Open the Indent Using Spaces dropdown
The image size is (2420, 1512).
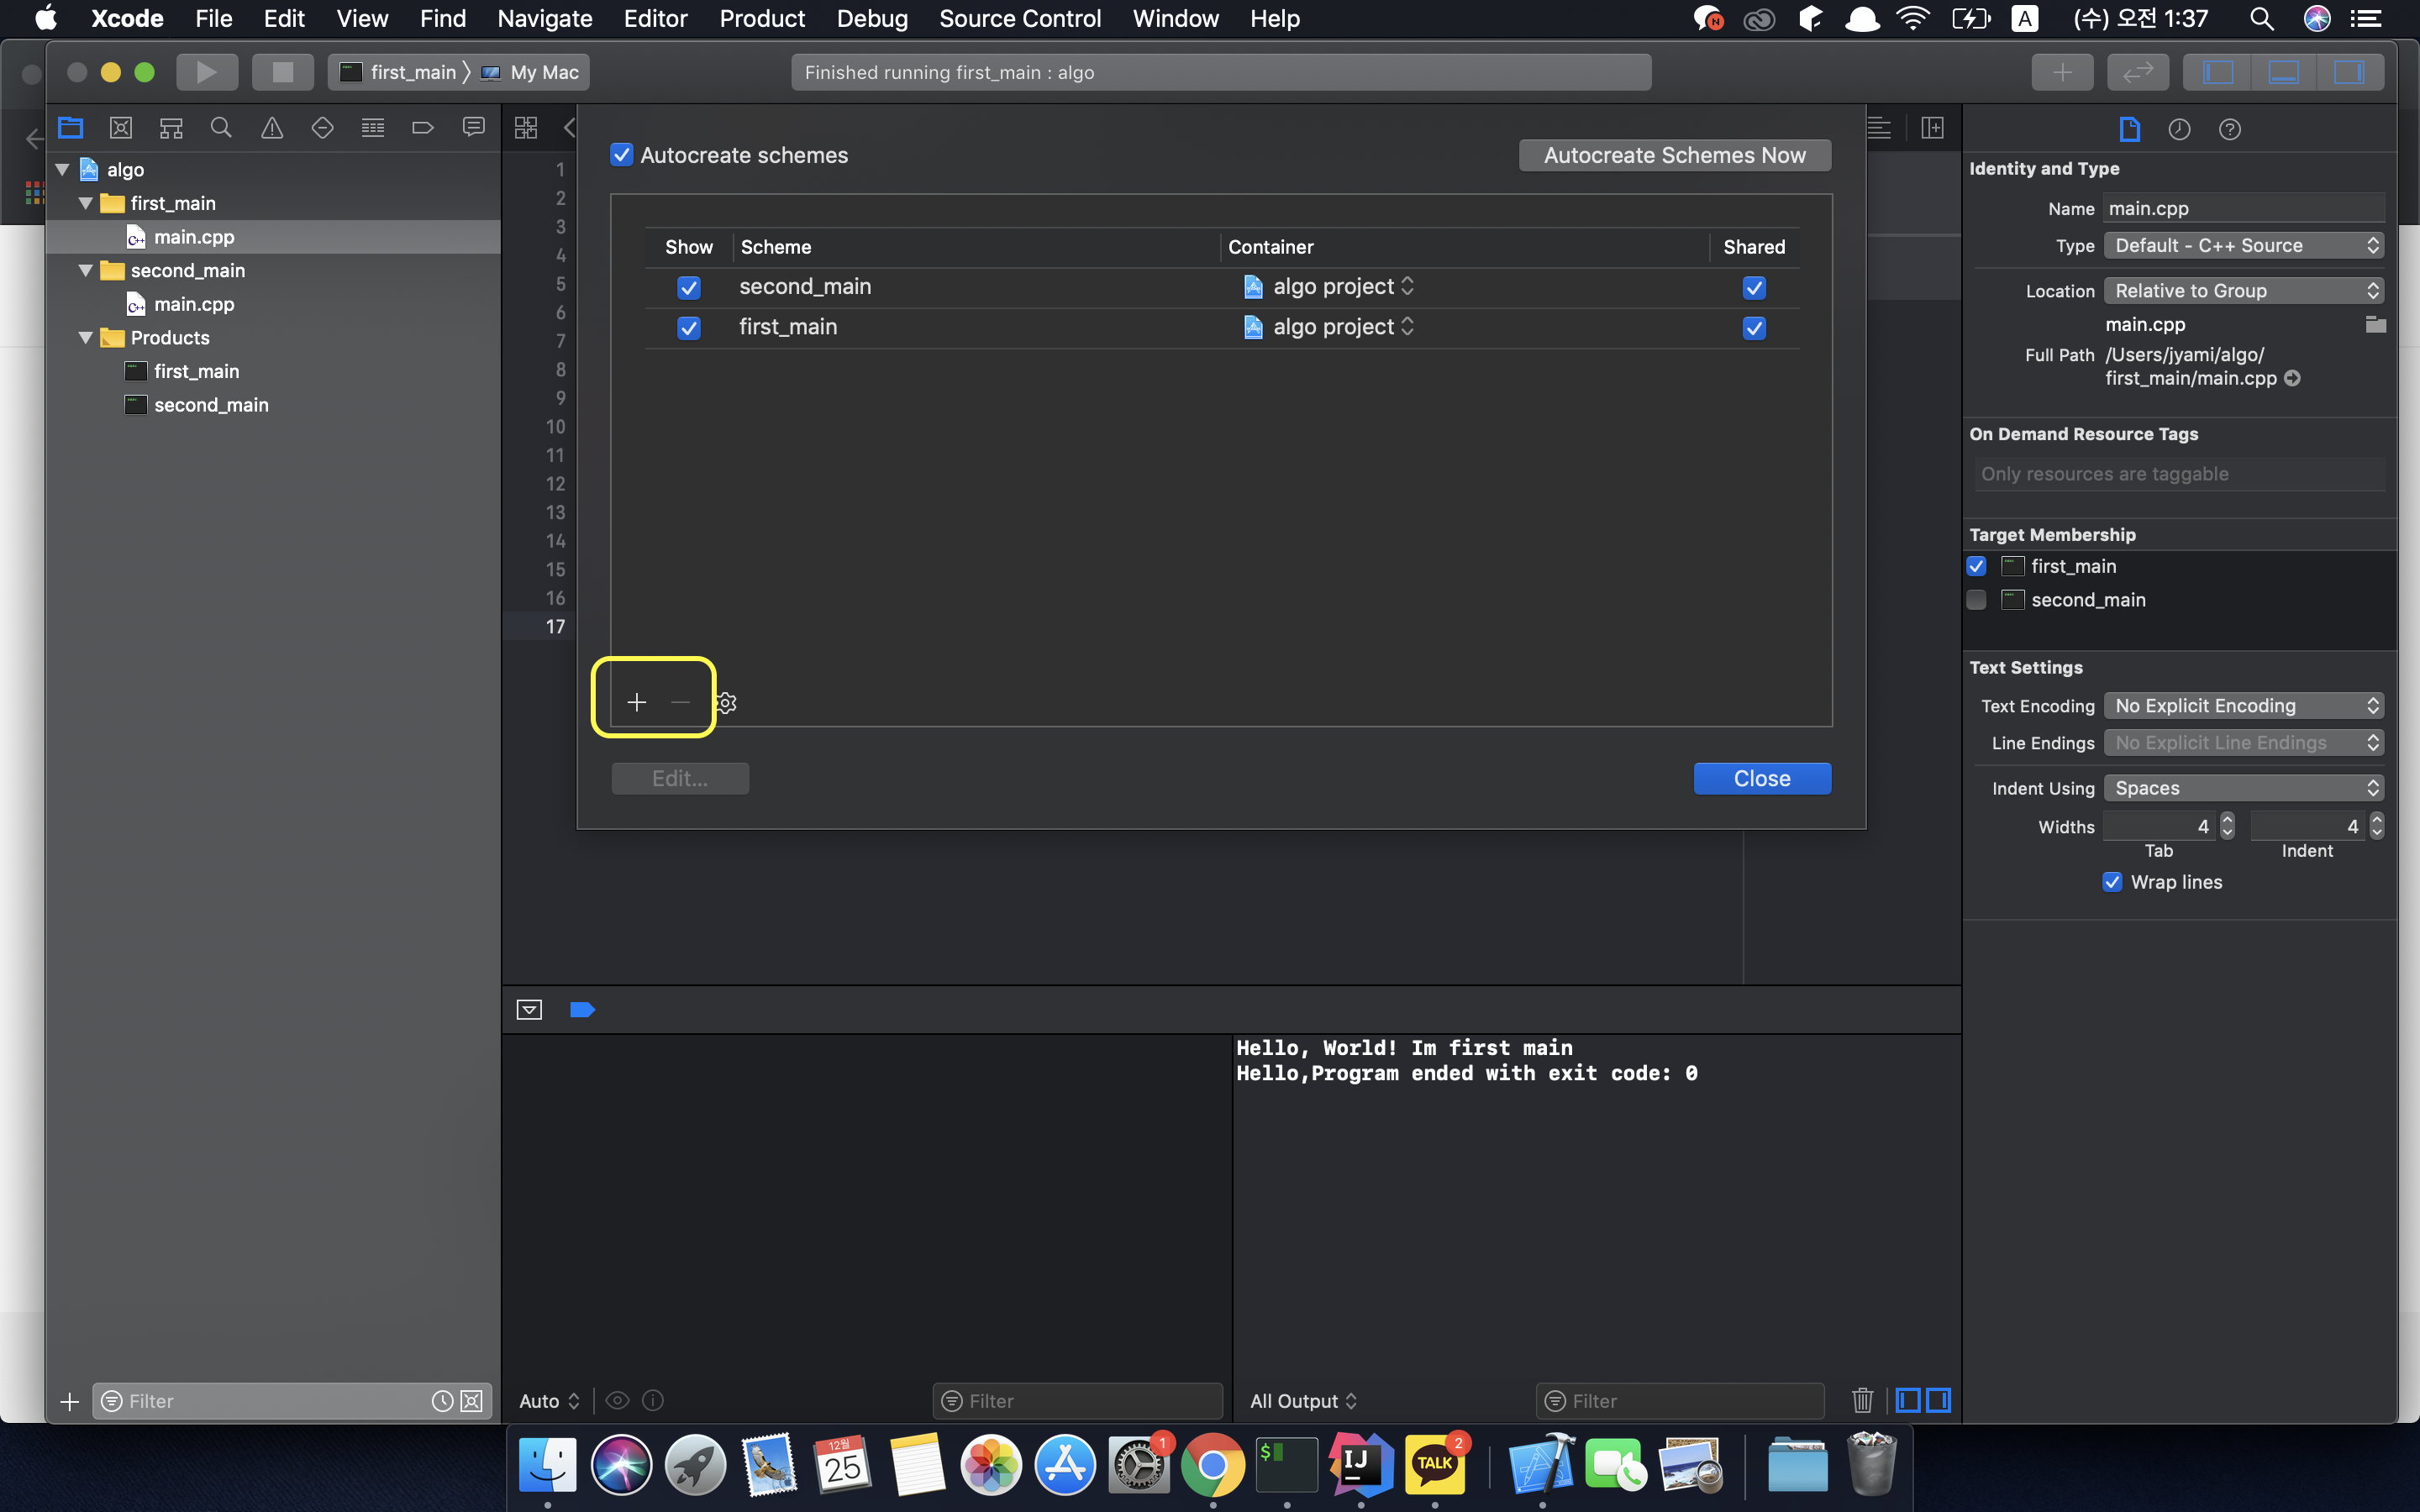(2243, 788)
